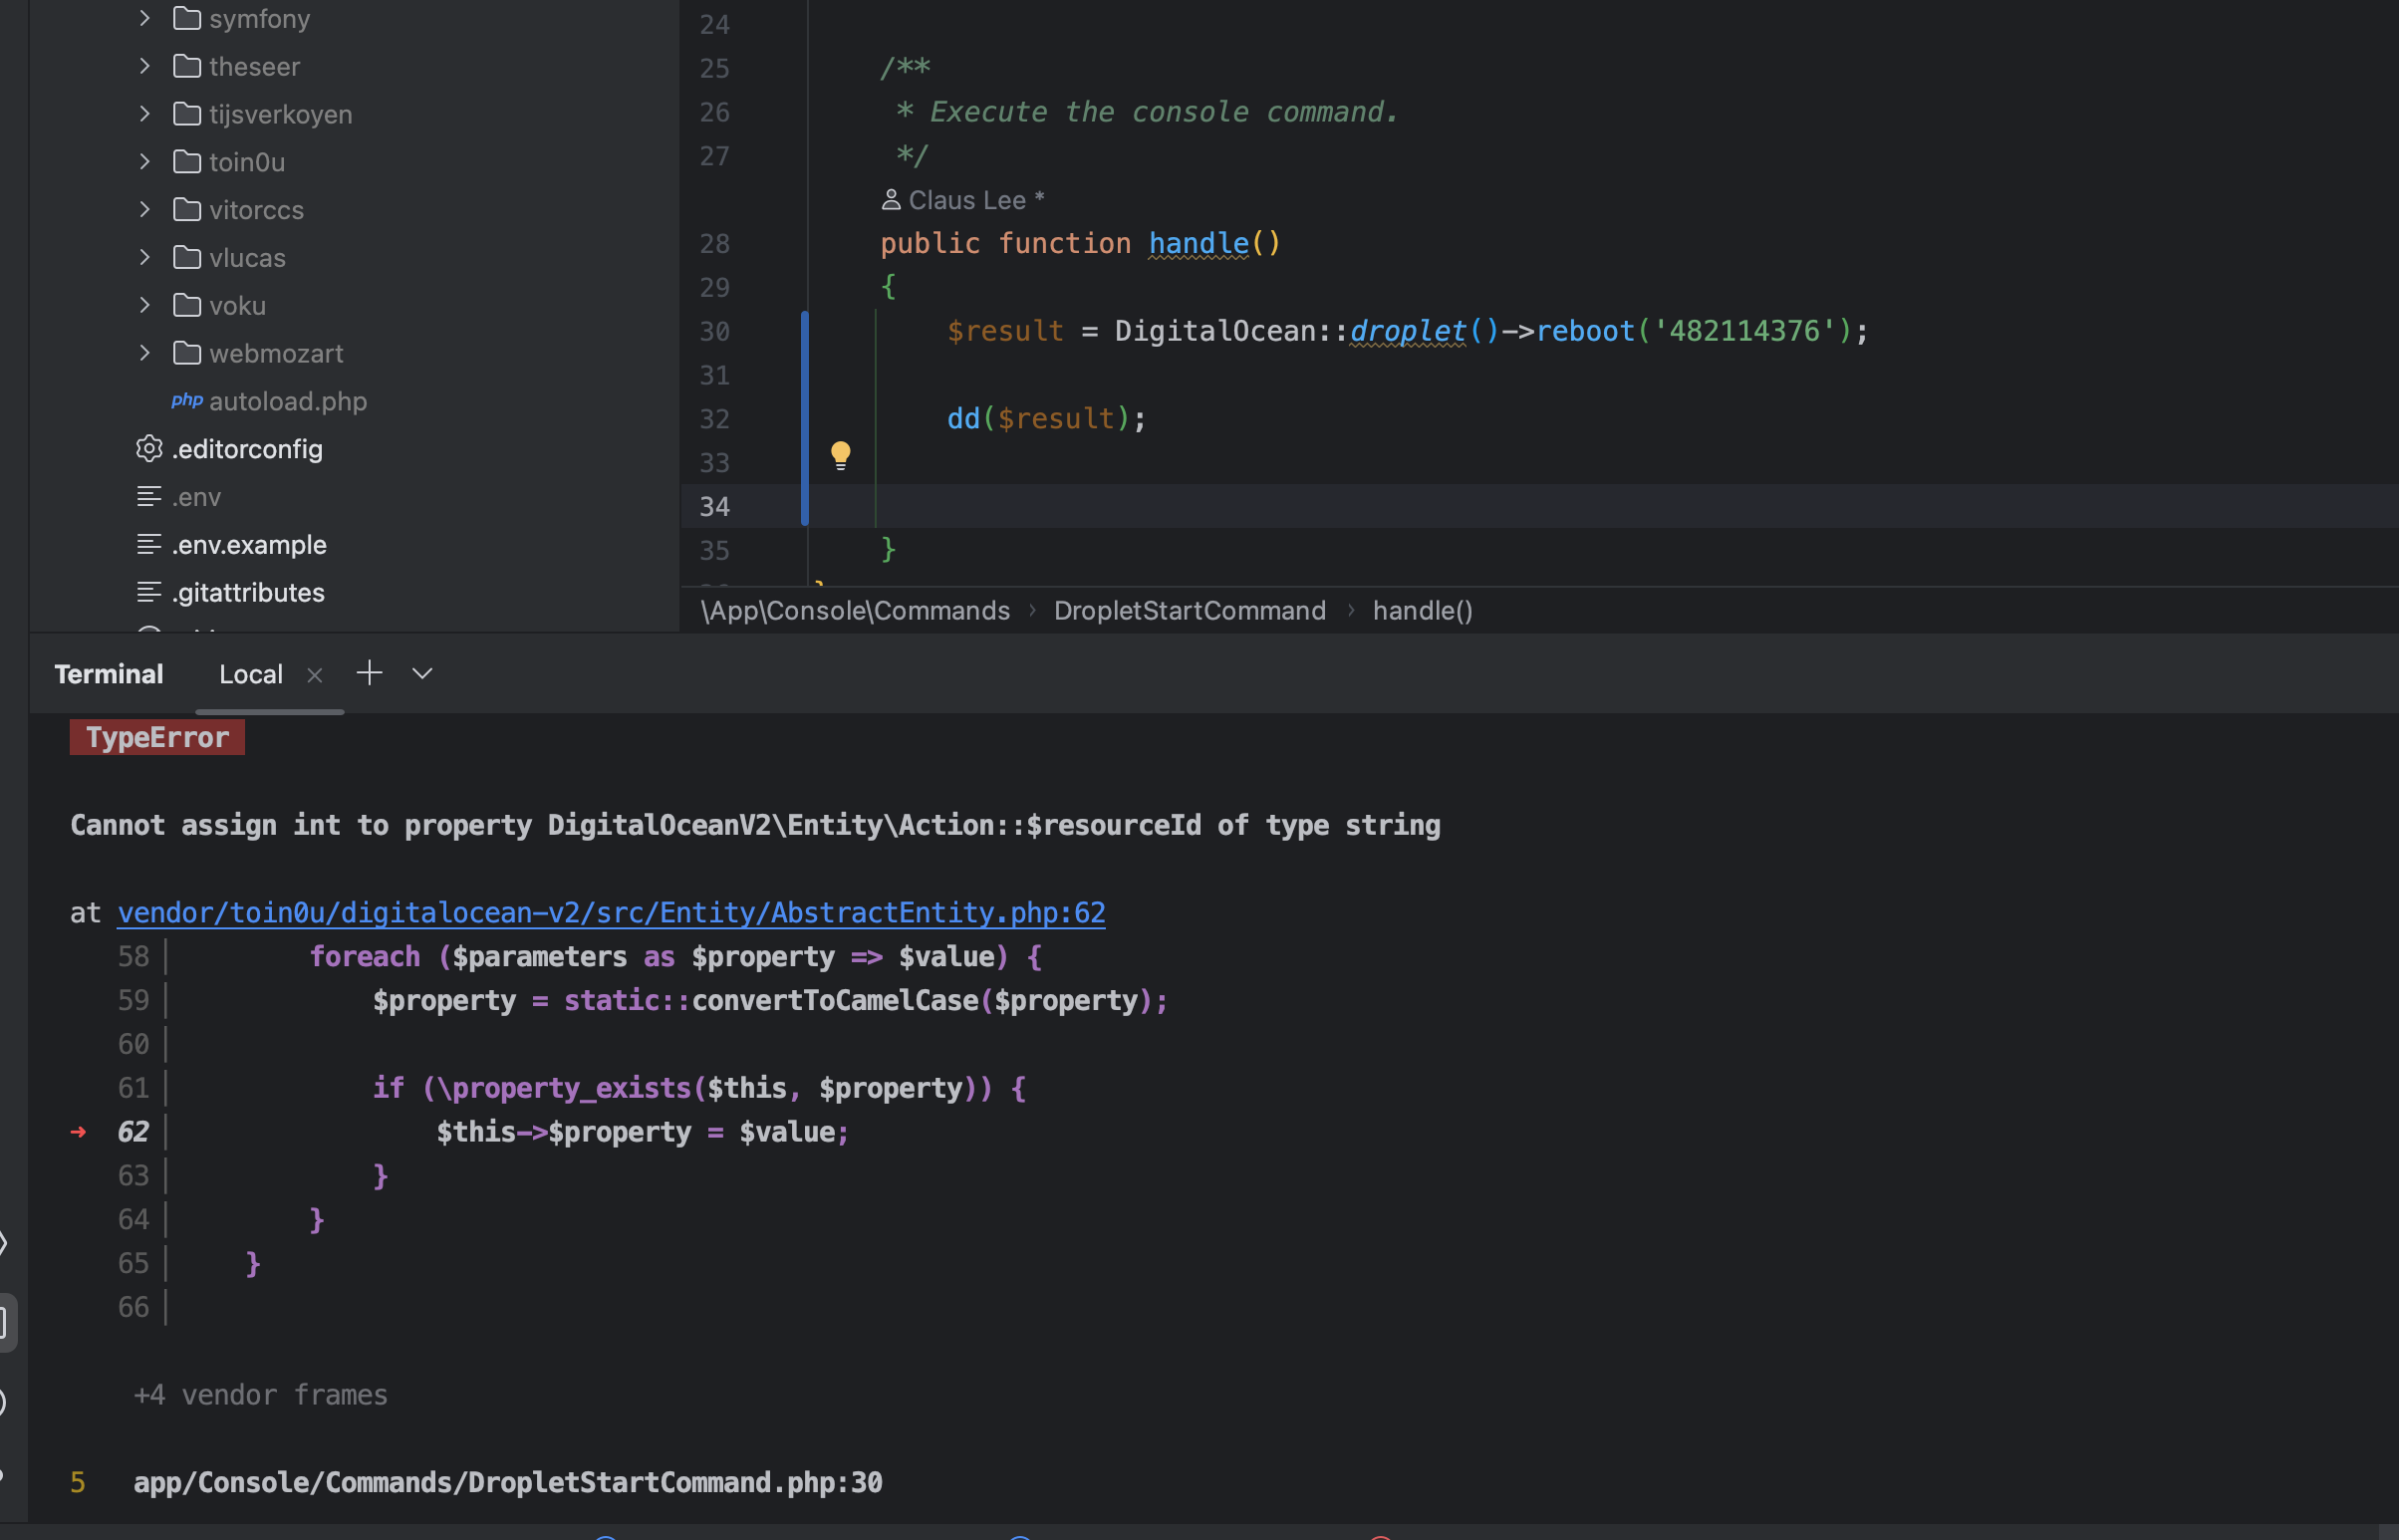Viewport: 2399px width, 1540px height.
Task: Click handle() breadcrumb item
Action: click(x=1421, y=610)
